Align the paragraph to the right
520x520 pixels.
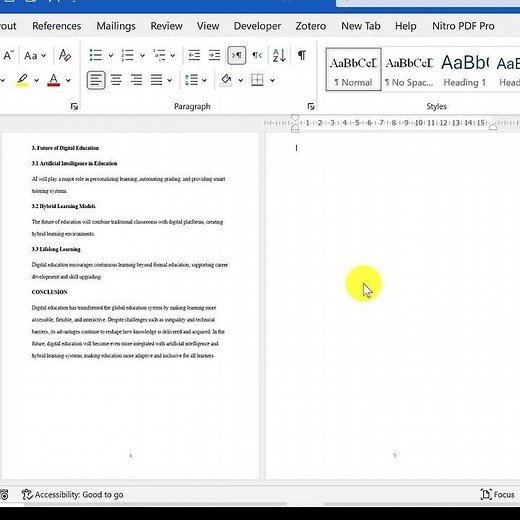tap(136, 80)
